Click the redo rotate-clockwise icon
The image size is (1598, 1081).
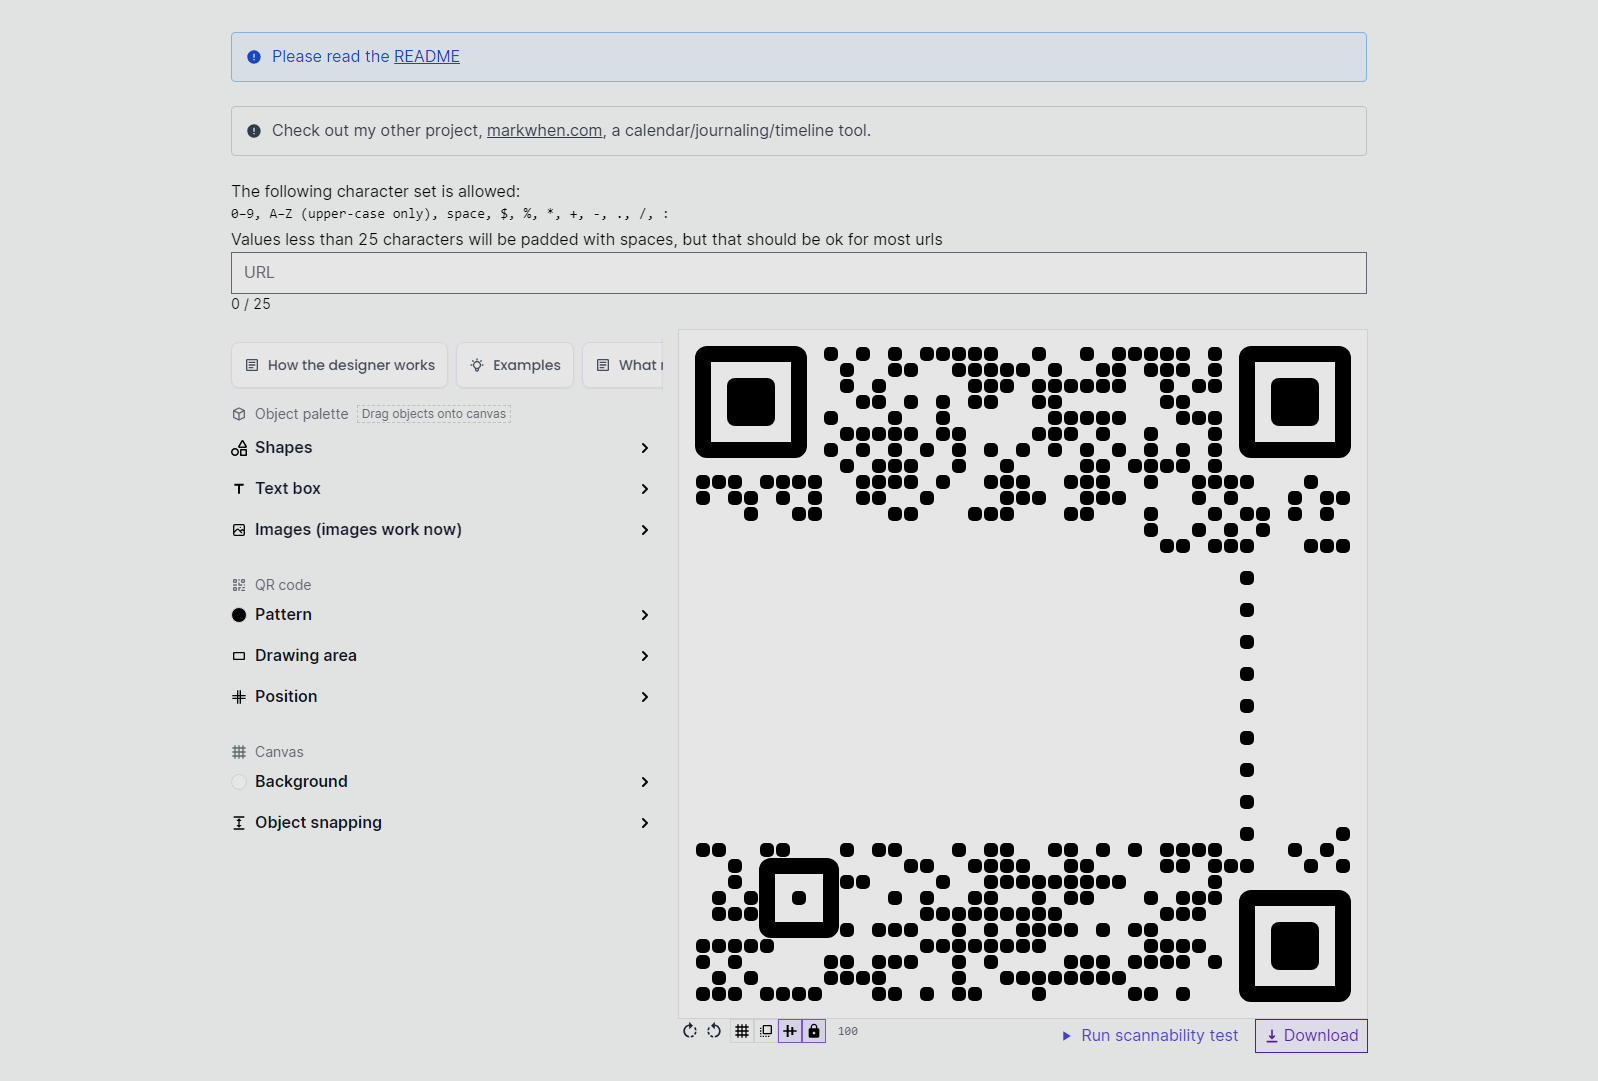coord(690,1031)
